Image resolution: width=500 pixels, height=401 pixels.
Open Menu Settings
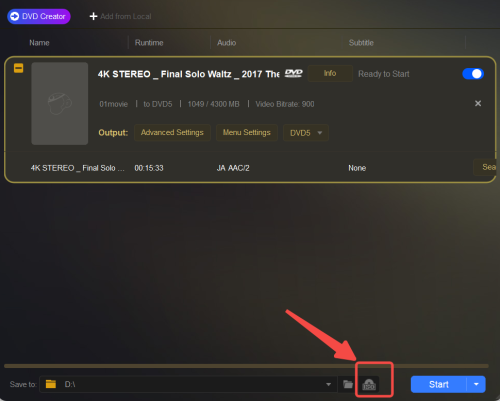pos(247,132)
